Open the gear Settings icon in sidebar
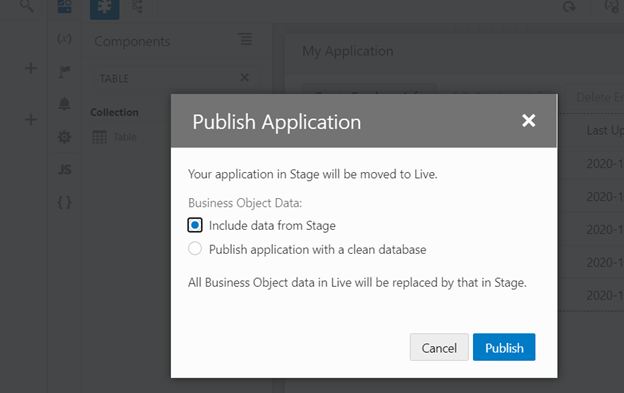Viewport: 624px width, 393px height. click(64, 137)
